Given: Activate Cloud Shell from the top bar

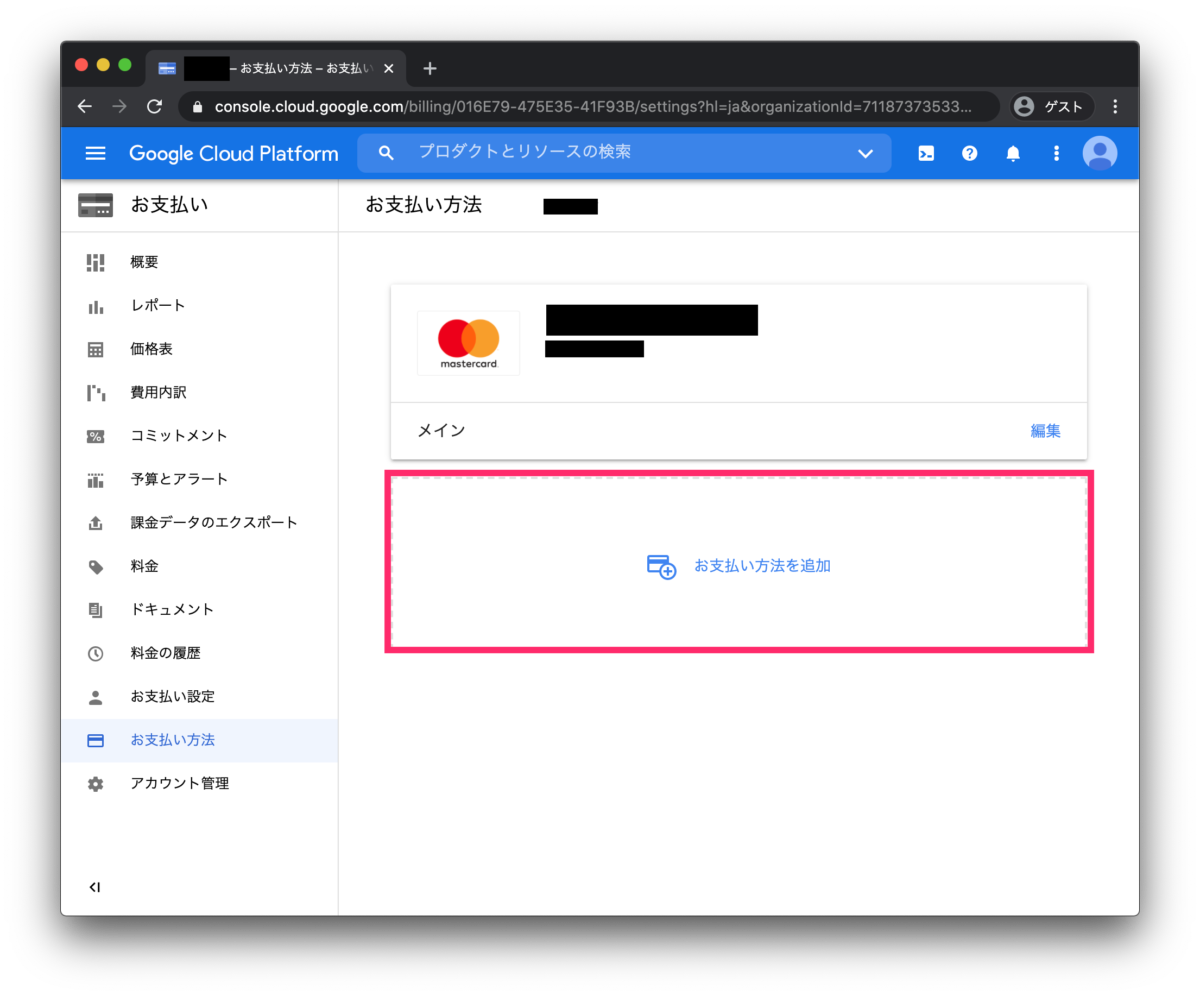Looking at the screenshot, I should click(x=925, y=153).
